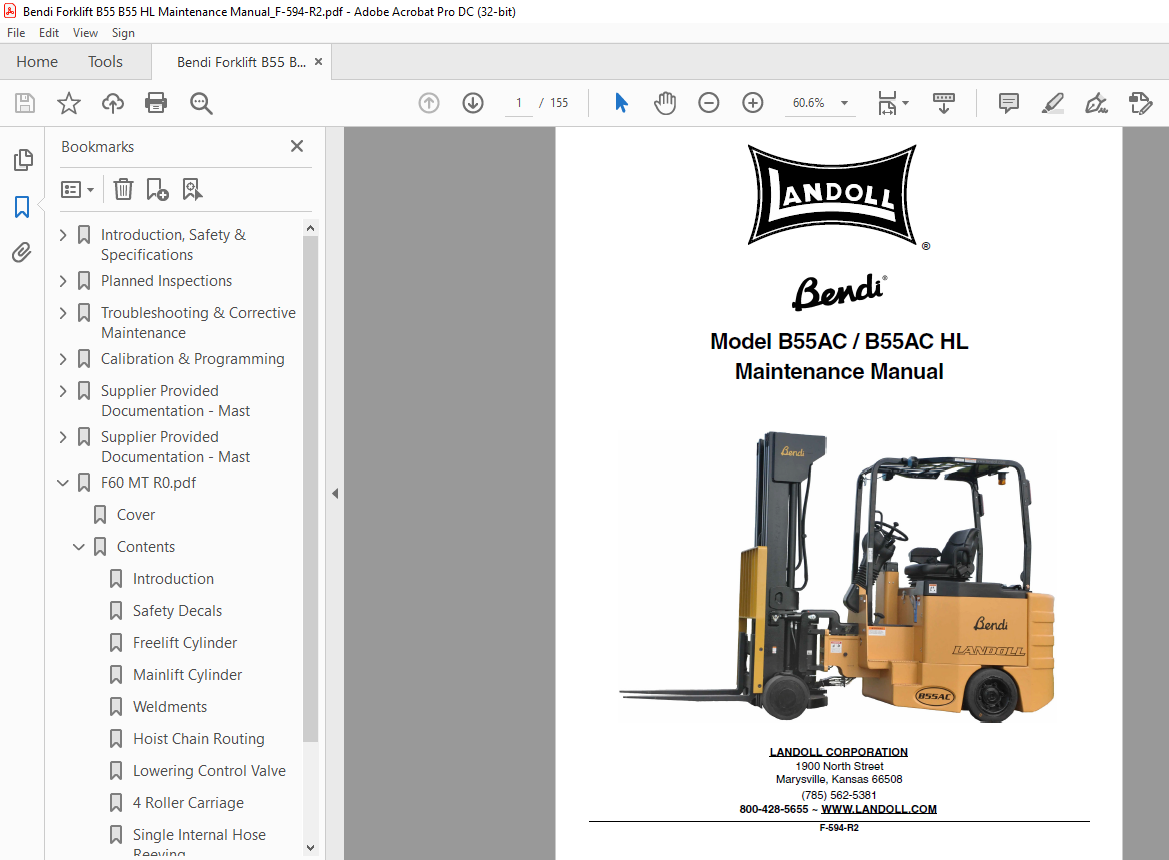Click the stamp/share tool icon at toolbar end
This screenshot has width=1169, height=860.
(1140, 103)
